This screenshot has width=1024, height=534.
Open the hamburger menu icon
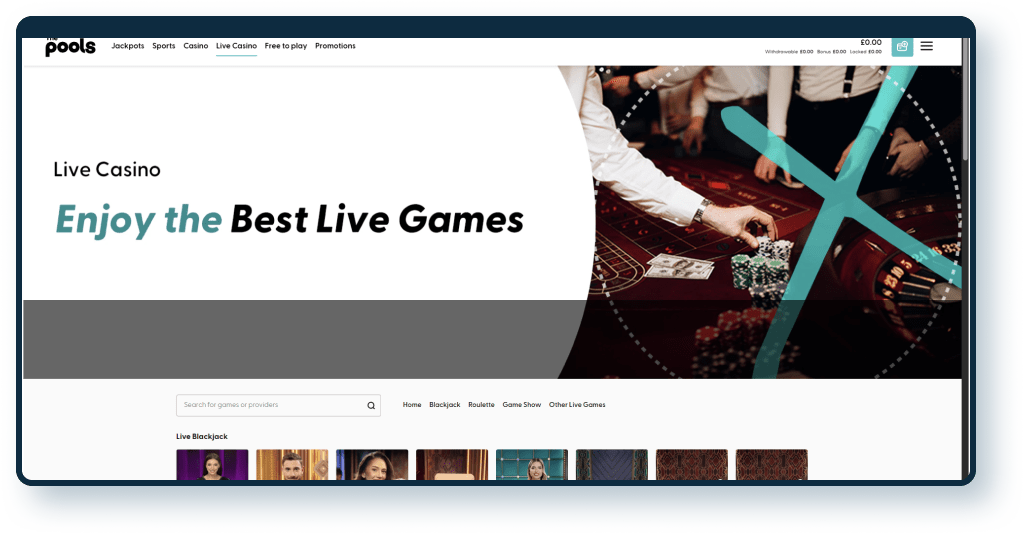(x=927, y=46)
